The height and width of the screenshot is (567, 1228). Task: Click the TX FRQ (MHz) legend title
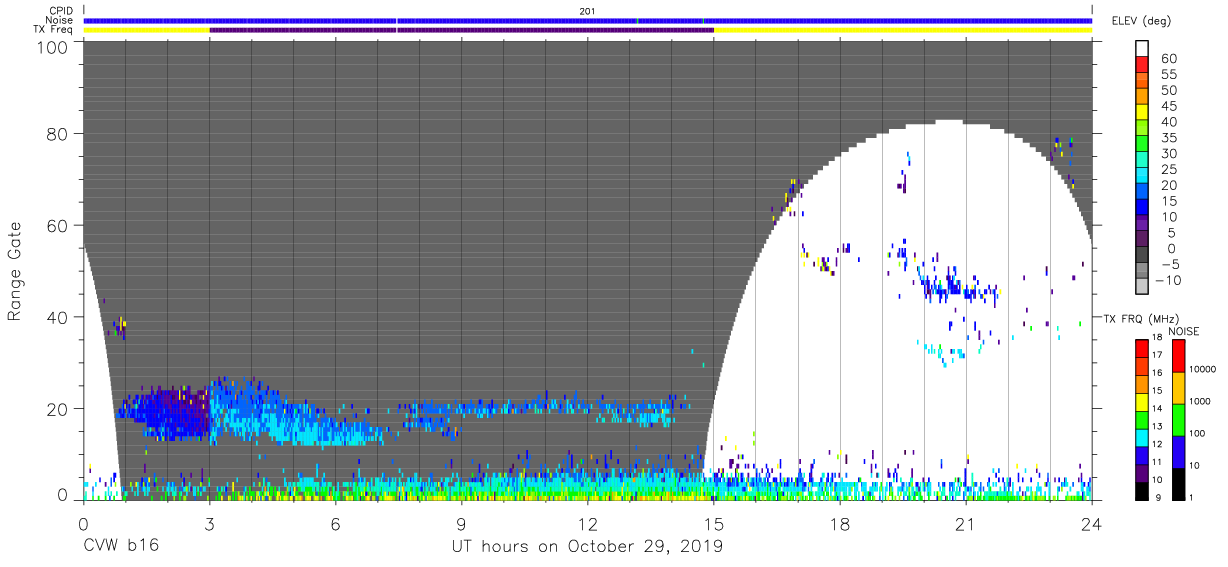(x=1142, y=318)
